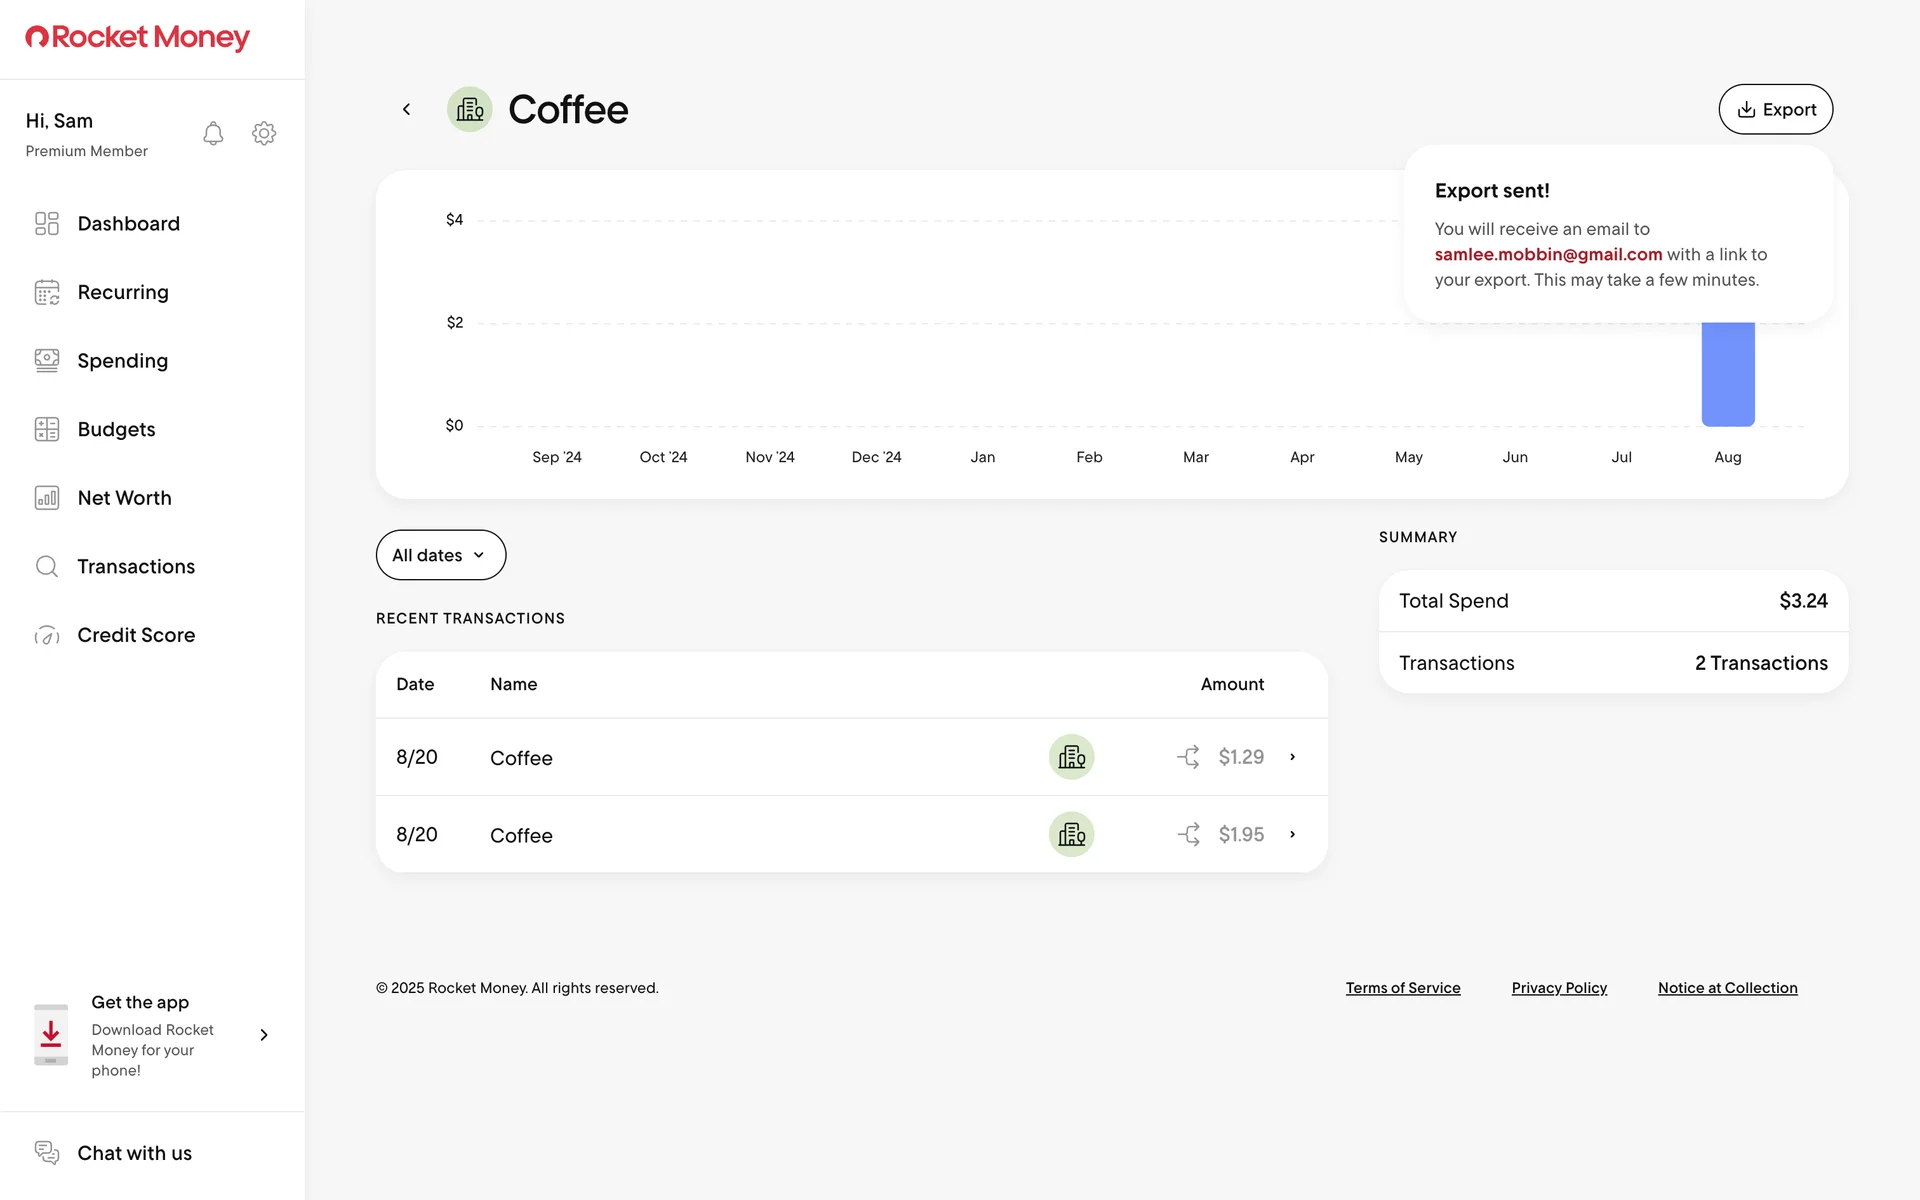The image size is (1920, 1200).
Task: Open Transactions from sidebar
Action: tap(136, 567)
